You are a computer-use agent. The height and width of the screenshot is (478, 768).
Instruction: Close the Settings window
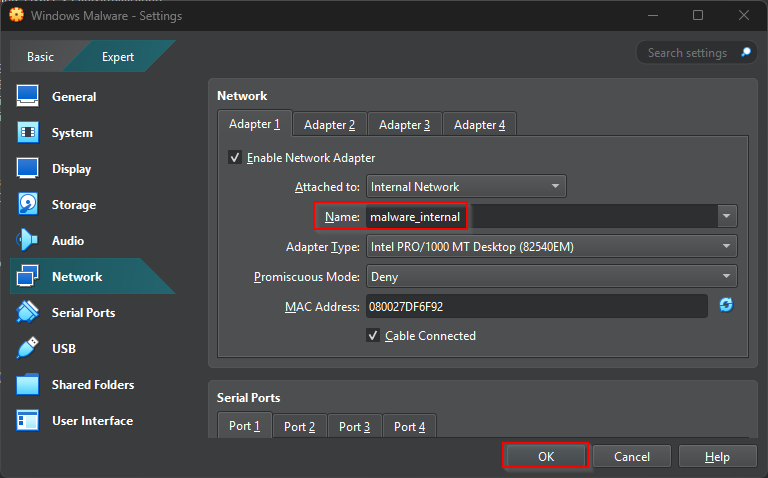[744, 15]
